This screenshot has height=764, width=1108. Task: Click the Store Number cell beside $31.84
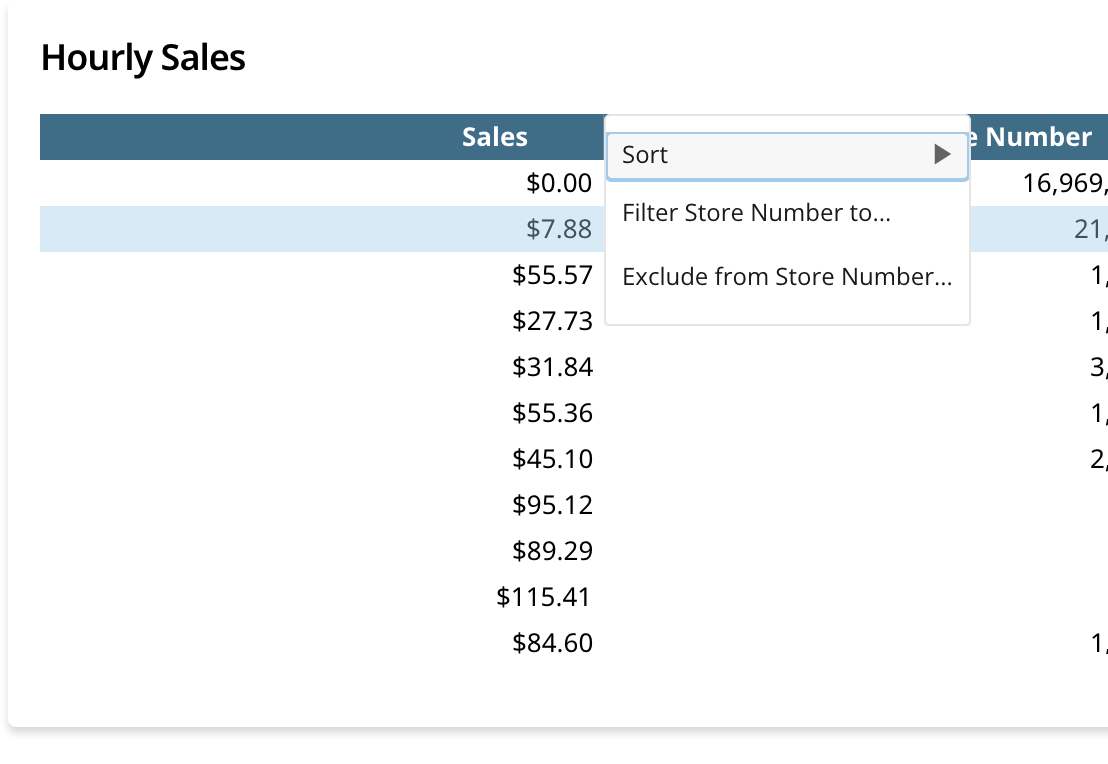pos(1099,367)
